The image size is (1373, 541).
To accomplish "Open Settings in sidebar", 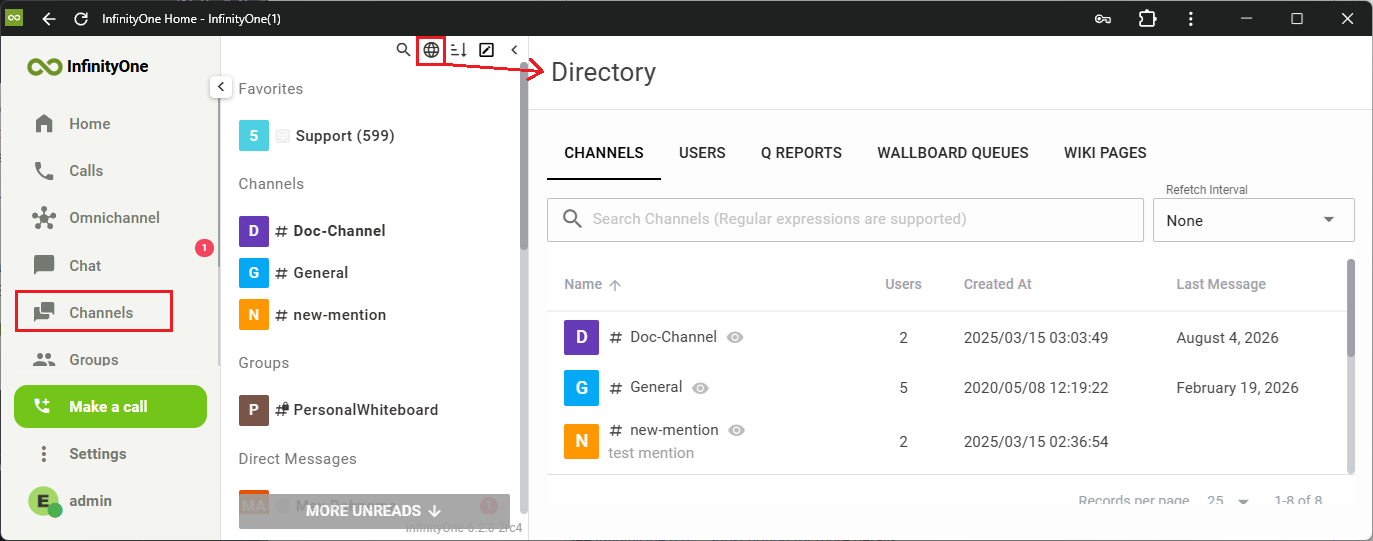I will click(x=97, y=454).
